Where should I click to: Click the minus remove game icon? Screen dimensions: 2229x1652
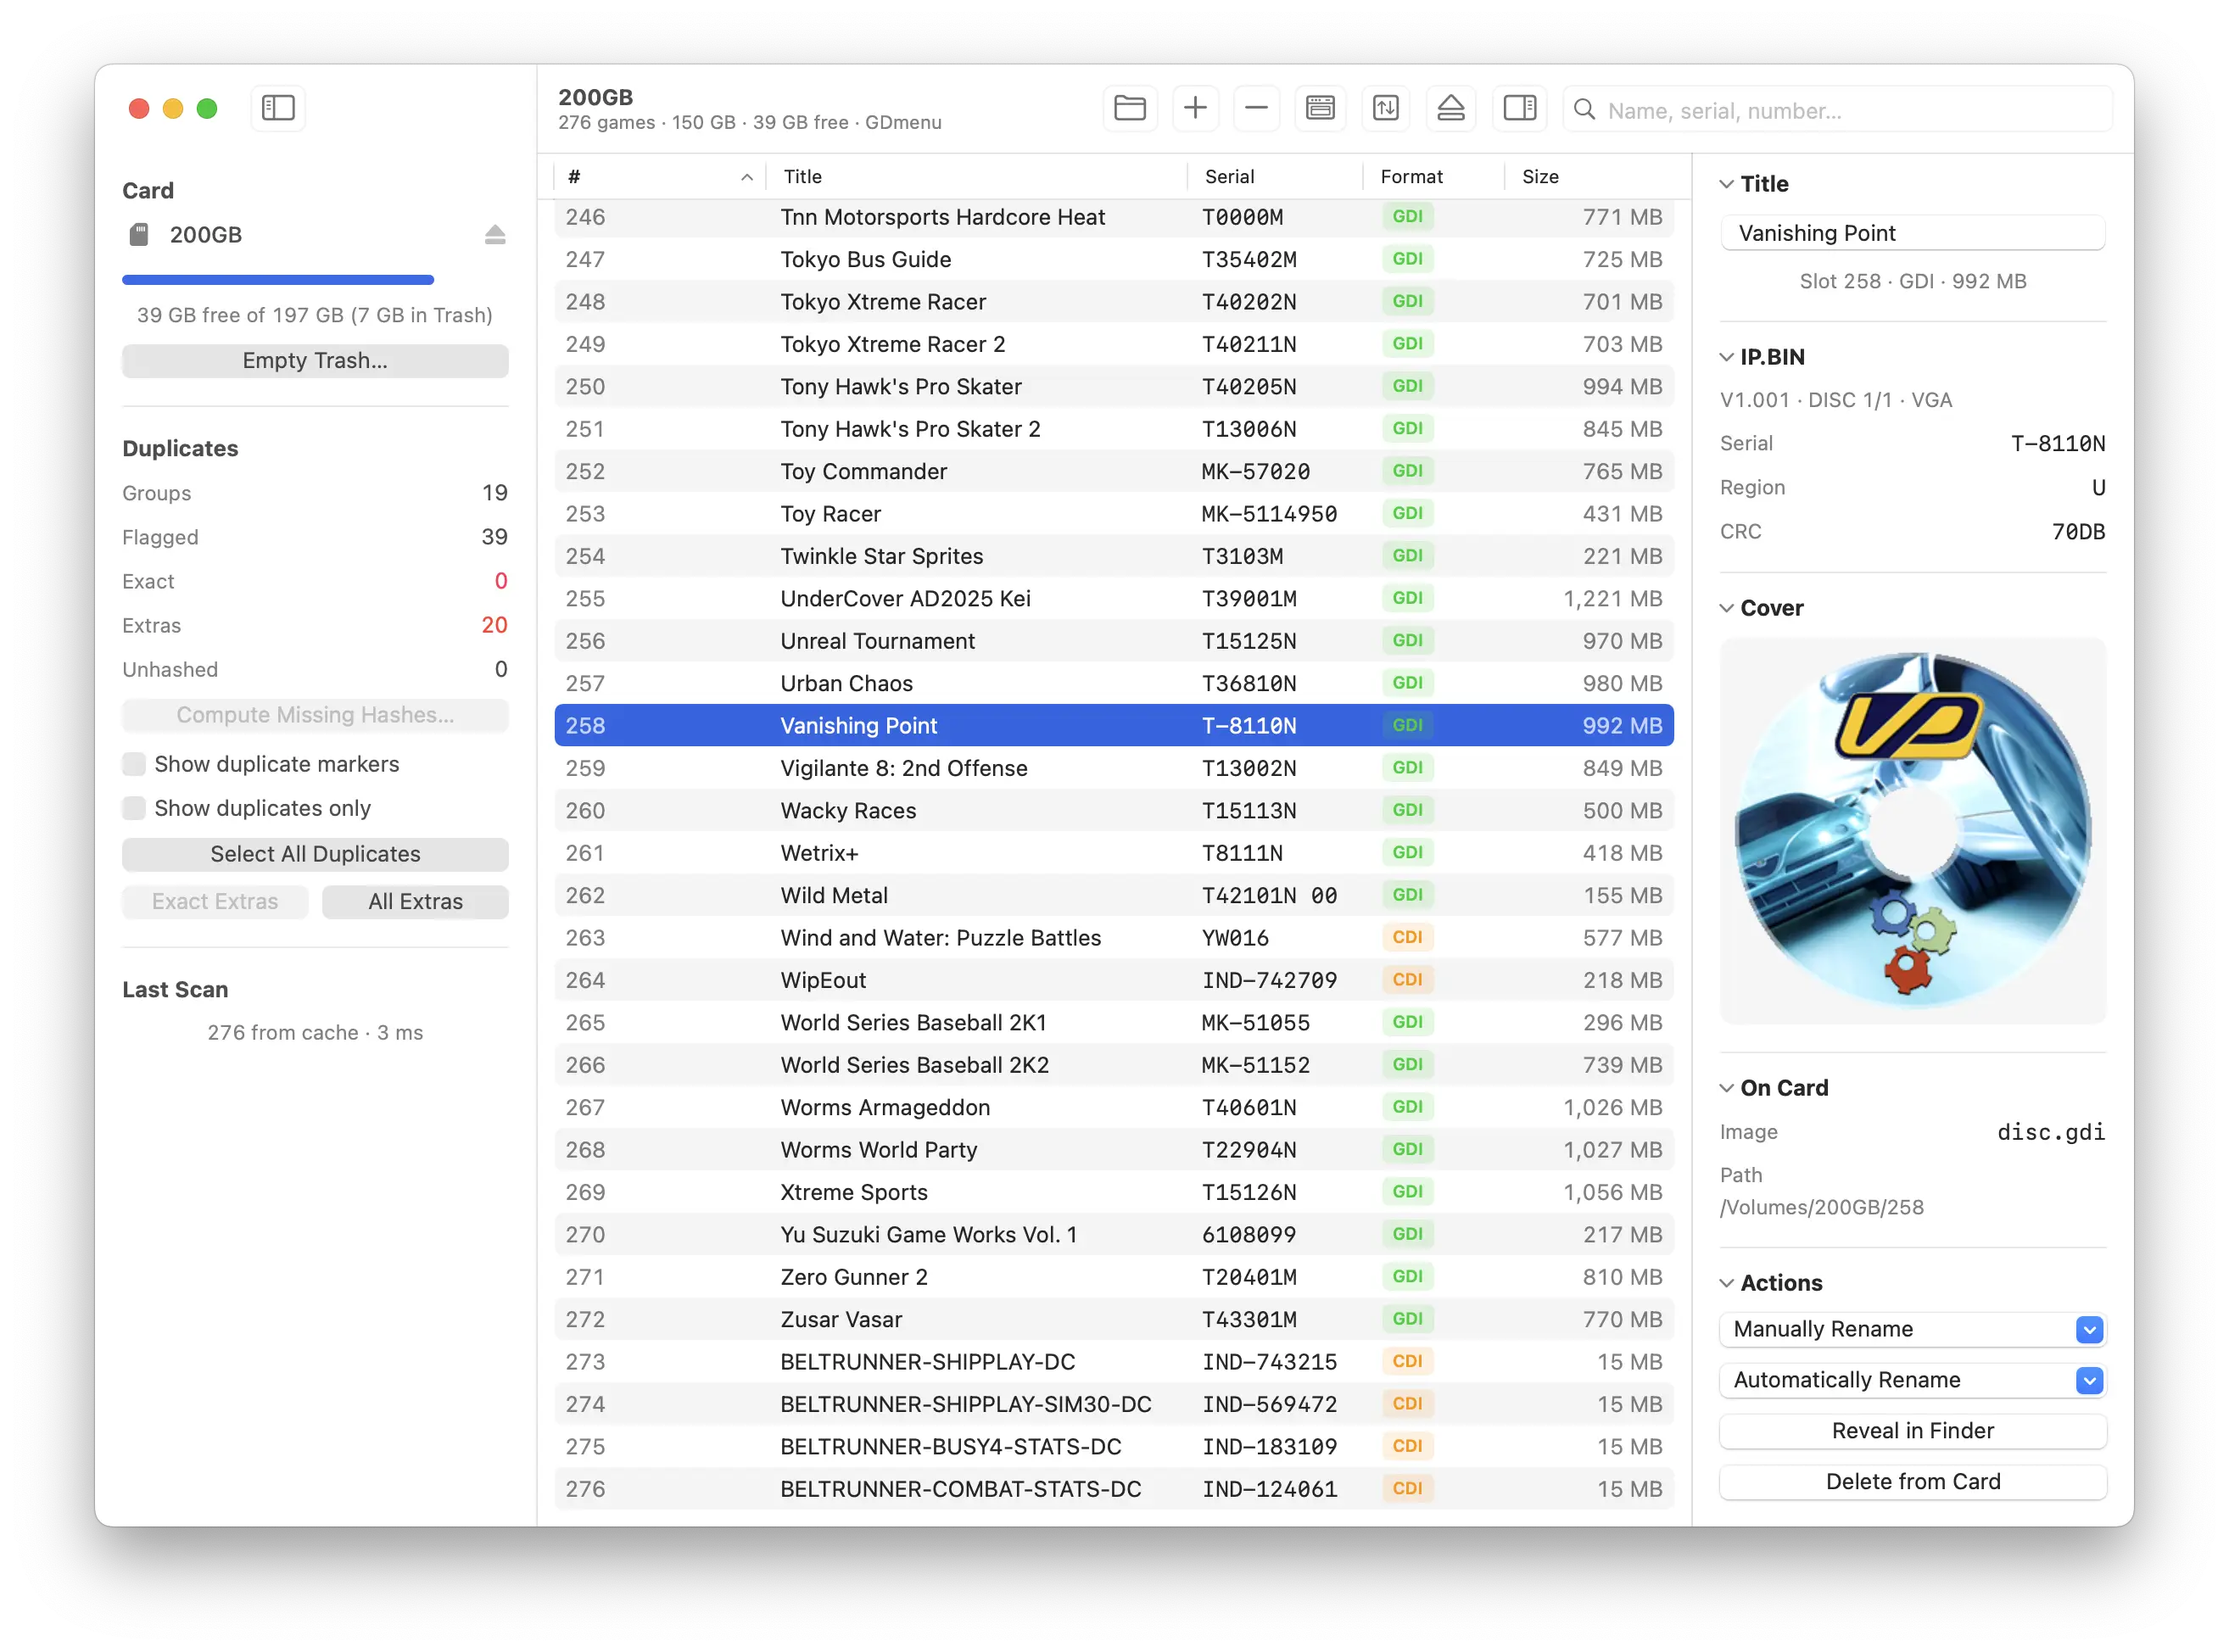[1256, 108]
